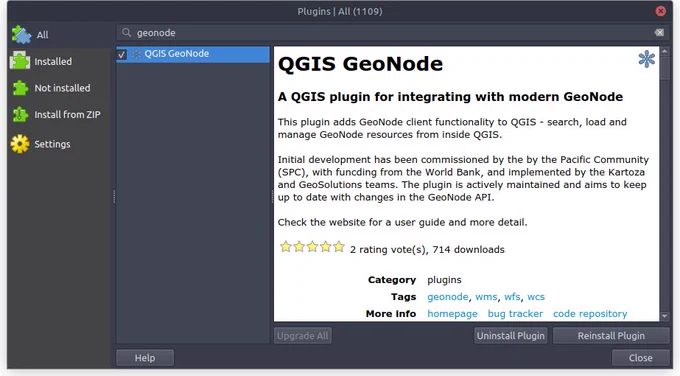Clear the geonode search text
This screenshot has width=680, height=376.
[x=659, y=33]
